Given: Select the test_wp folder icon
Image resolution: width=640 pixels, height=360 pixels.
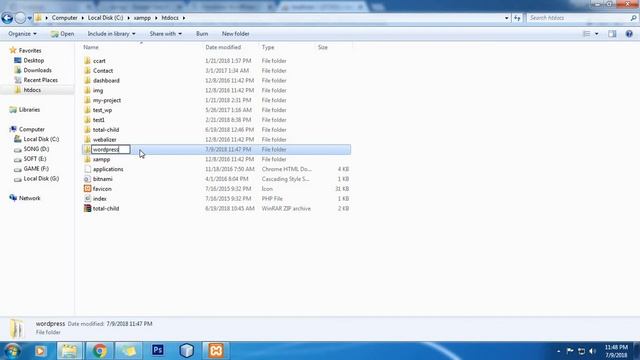Looking at the screenshot, I should 87,110.
